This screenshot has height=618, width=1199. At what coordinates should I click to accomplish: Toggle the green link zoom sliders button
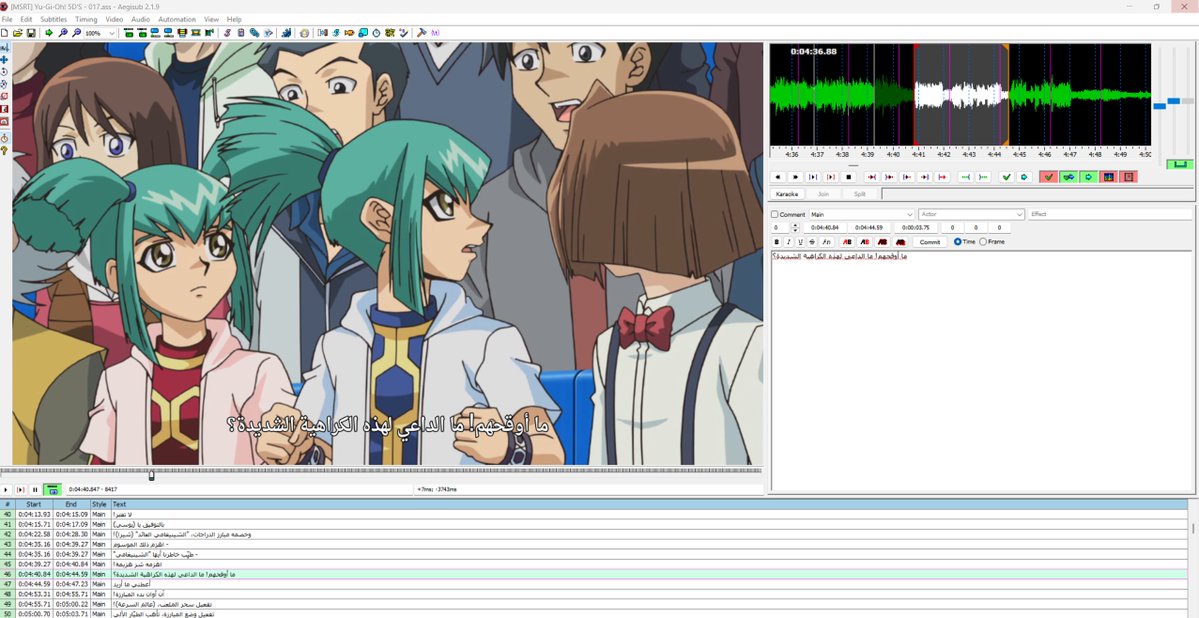[x=1180, y=164]
